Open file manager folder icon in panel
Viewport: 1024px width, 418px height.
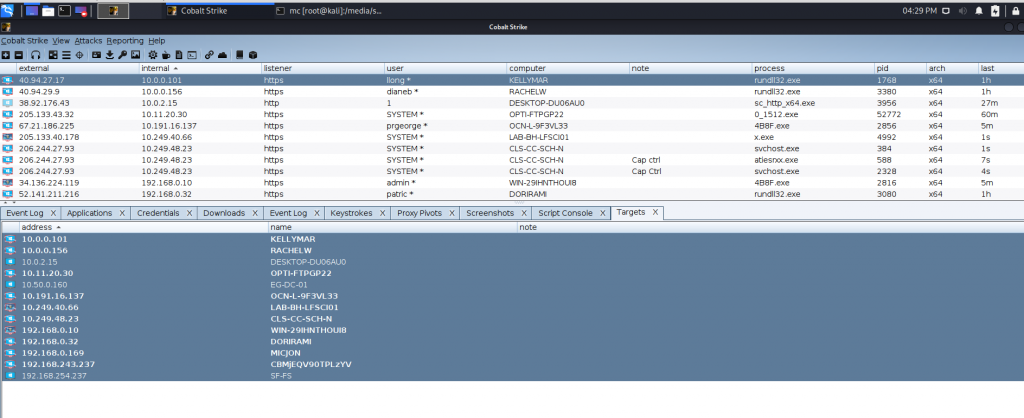click(48, 10)
